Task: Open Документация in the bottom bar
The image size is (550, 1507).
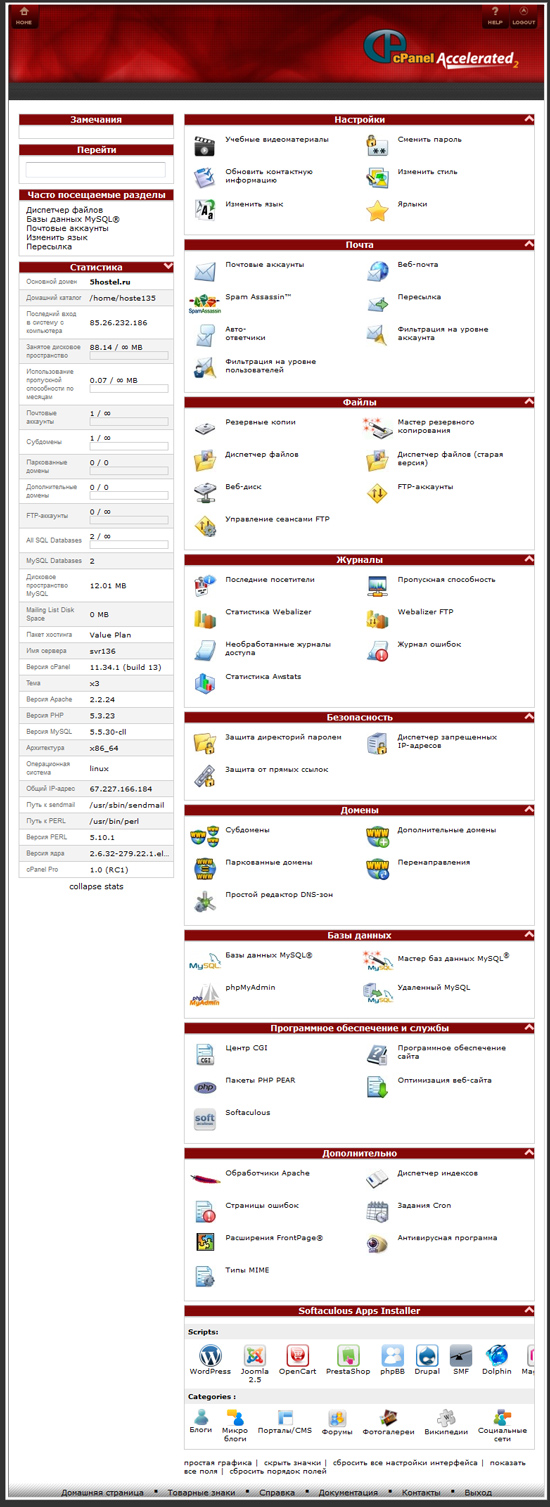Action: [348, 1492]
